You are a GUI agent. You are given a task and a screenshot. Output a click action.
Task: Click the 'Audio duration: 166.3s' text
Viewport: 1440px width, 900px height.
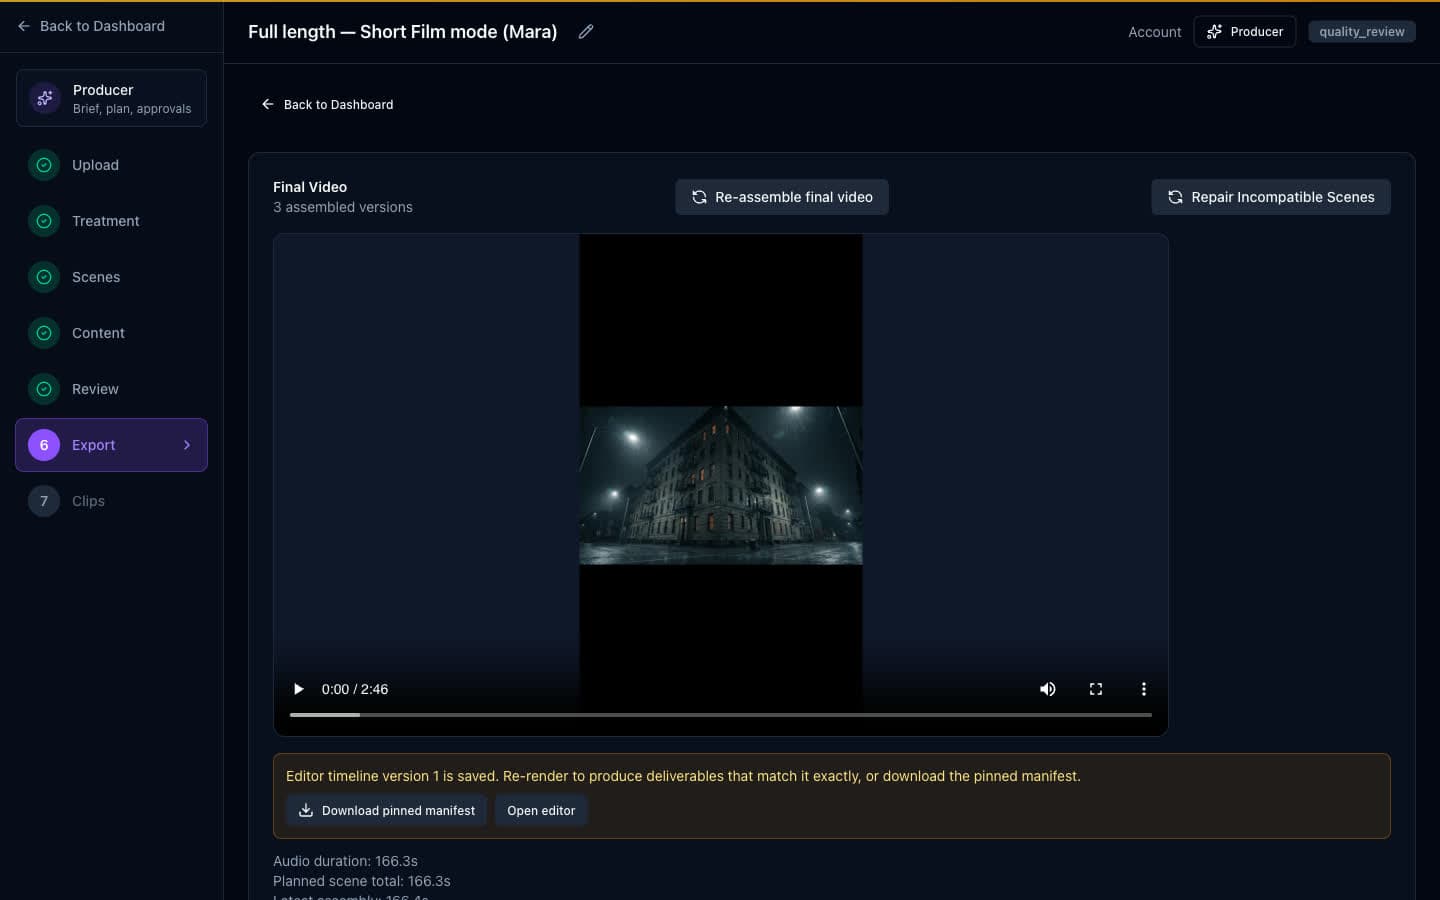pyautogui.click(x=345, y=861)
